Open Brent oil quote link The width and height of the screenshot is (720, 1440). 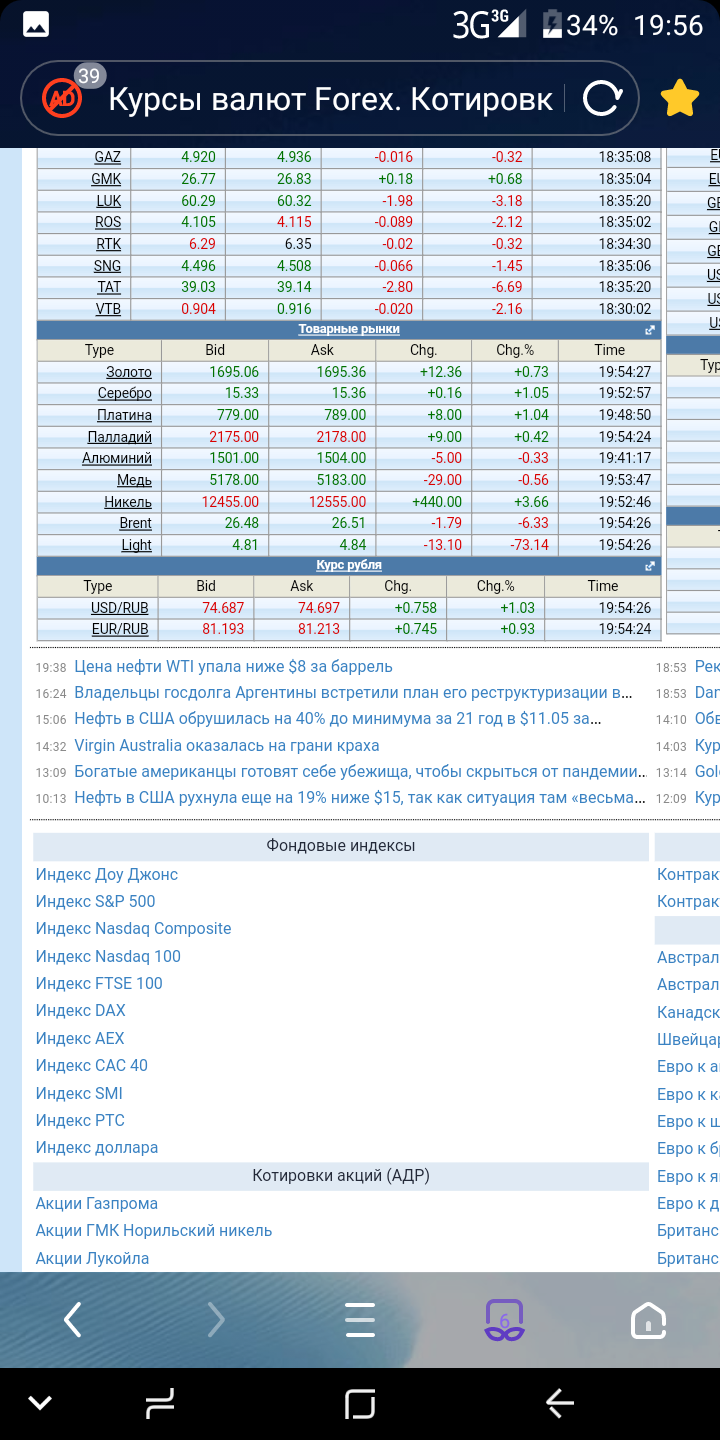(x=135, y=523)
